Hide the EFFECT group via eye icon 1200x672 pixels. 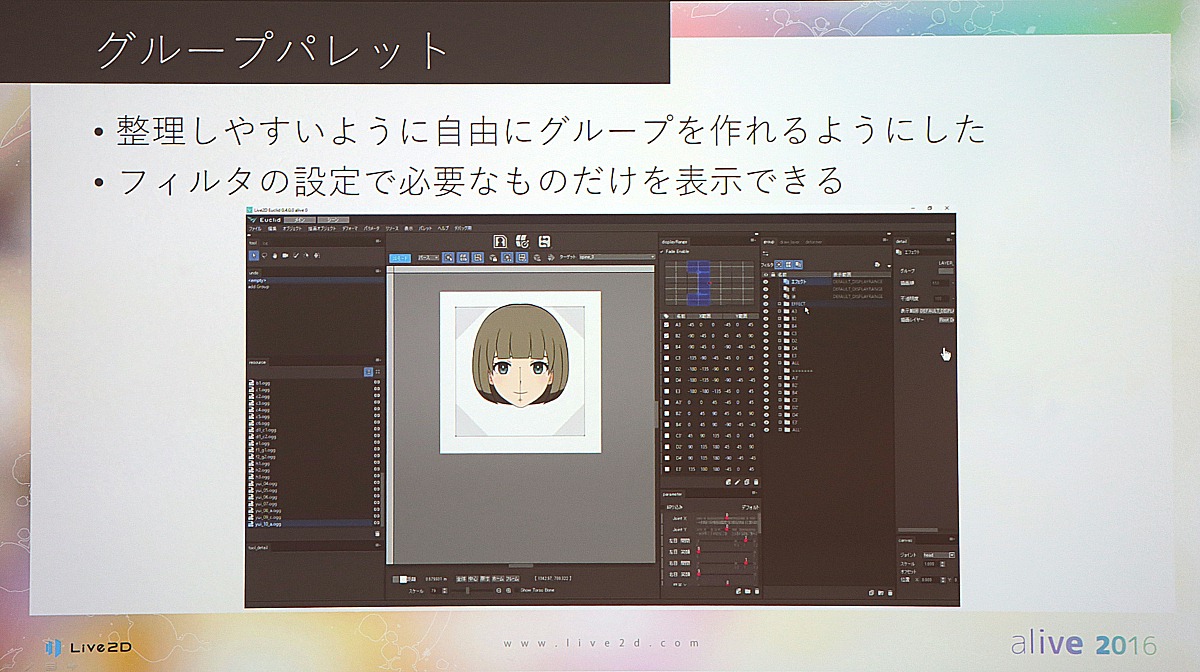tap(767, 303)
